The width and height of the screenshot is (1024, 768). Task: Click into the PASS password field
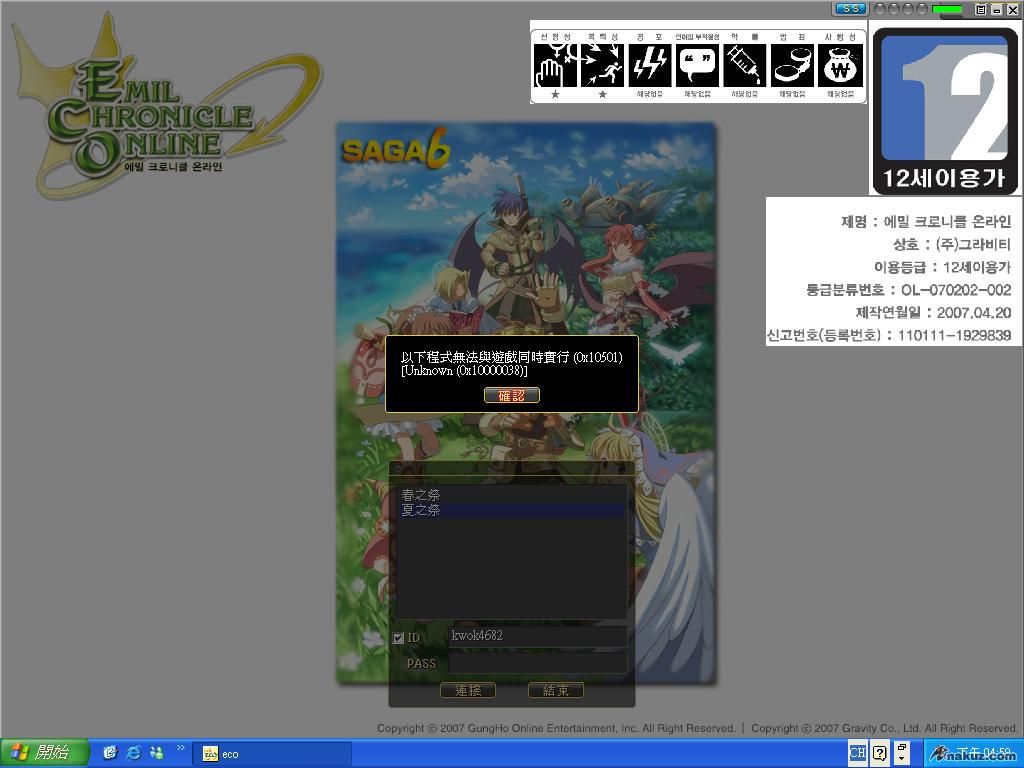coord(537,664)
